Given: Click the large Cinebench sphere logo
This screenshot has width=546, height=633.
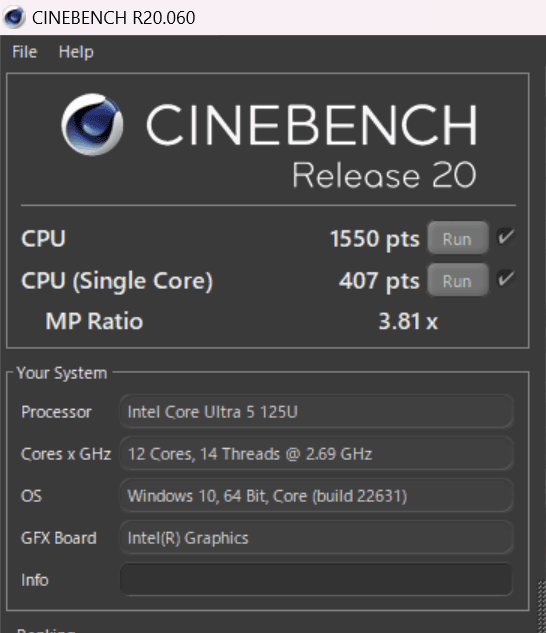Looking at the screenshot, I should click(x=92, y=124).
